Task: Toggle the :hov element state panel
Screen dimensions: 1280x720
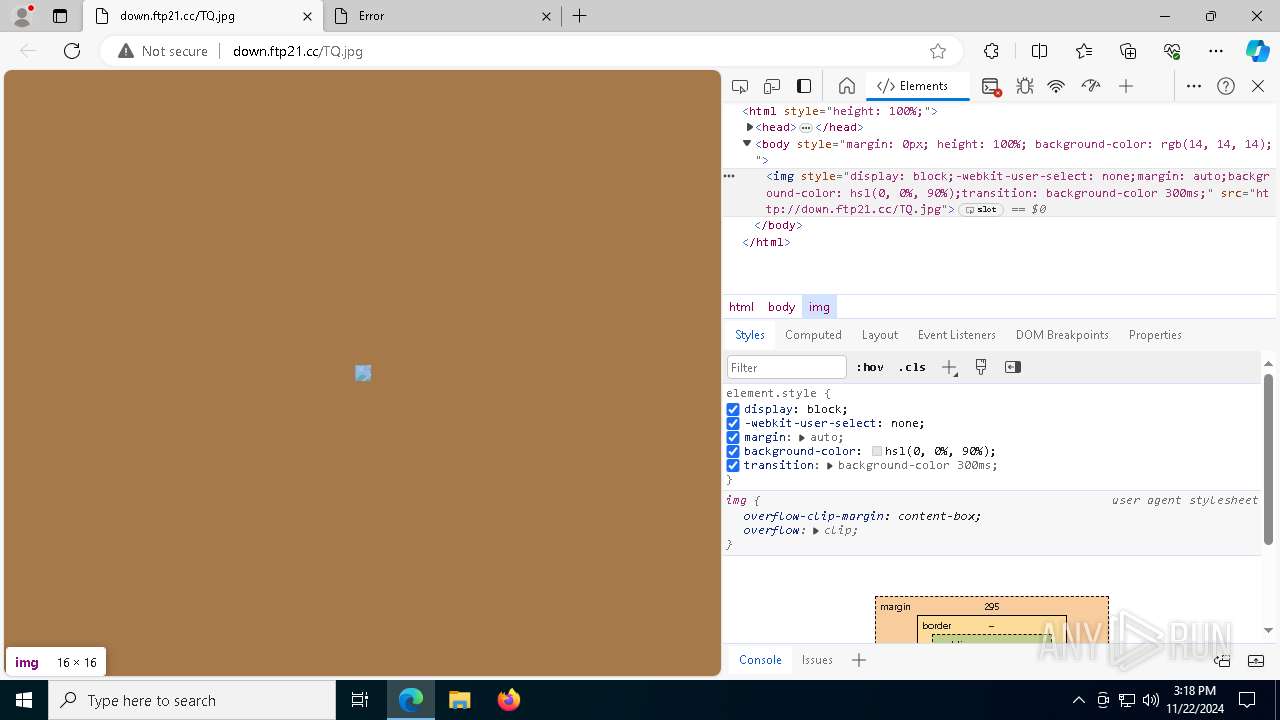Action: tap(870, 367)
